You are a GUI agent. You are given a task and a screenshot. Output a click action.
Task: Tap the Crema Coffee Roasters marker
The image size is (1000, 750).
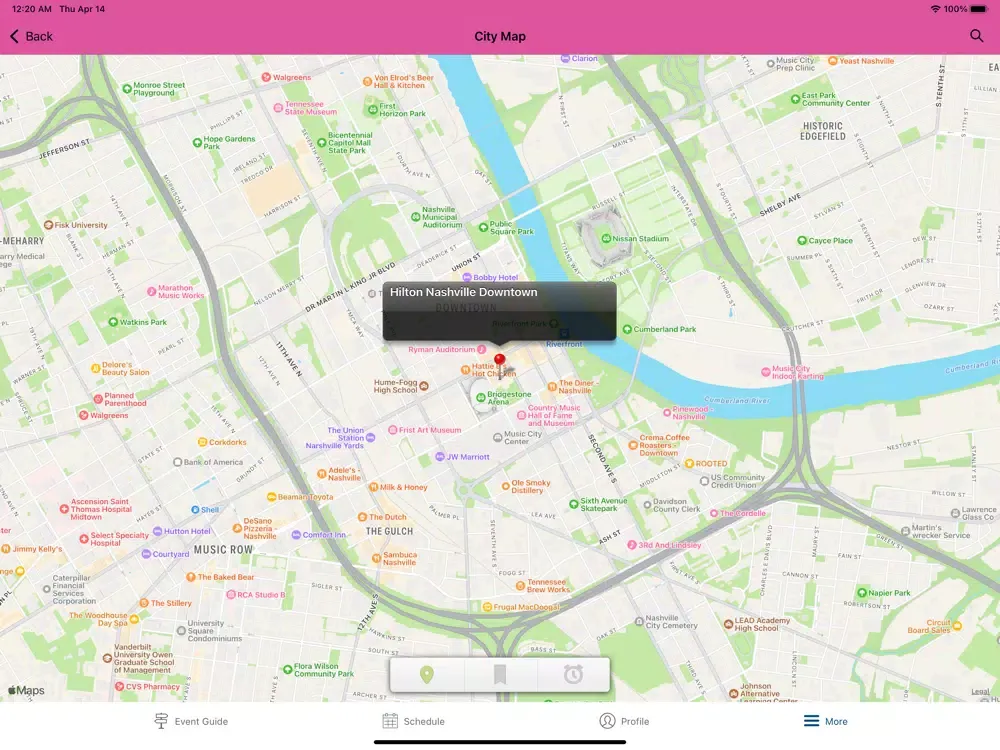633,445
